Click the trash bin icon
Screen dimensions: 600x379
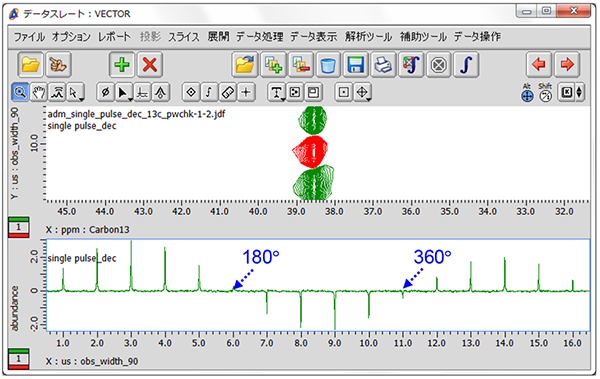click(x=328, y=65)
